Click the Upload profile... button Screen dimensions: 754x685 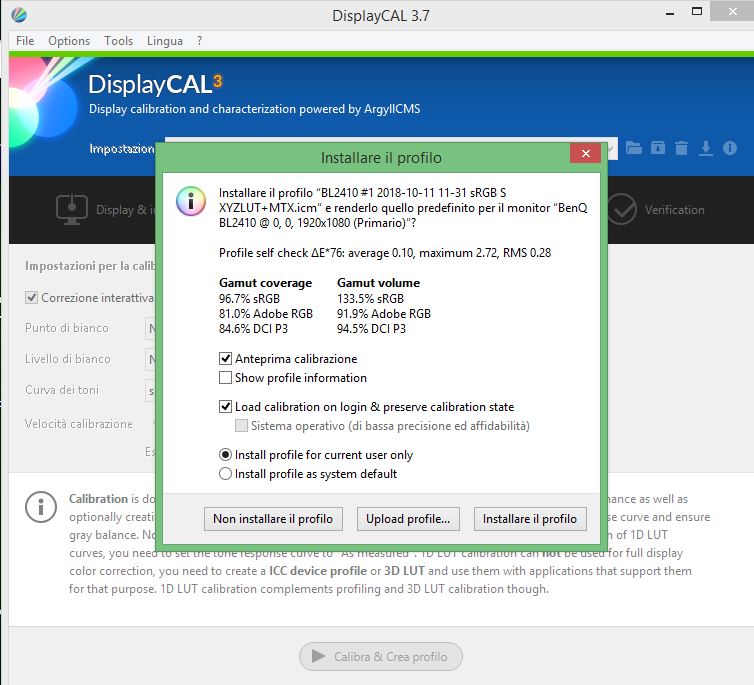click(x=408, y=519)
